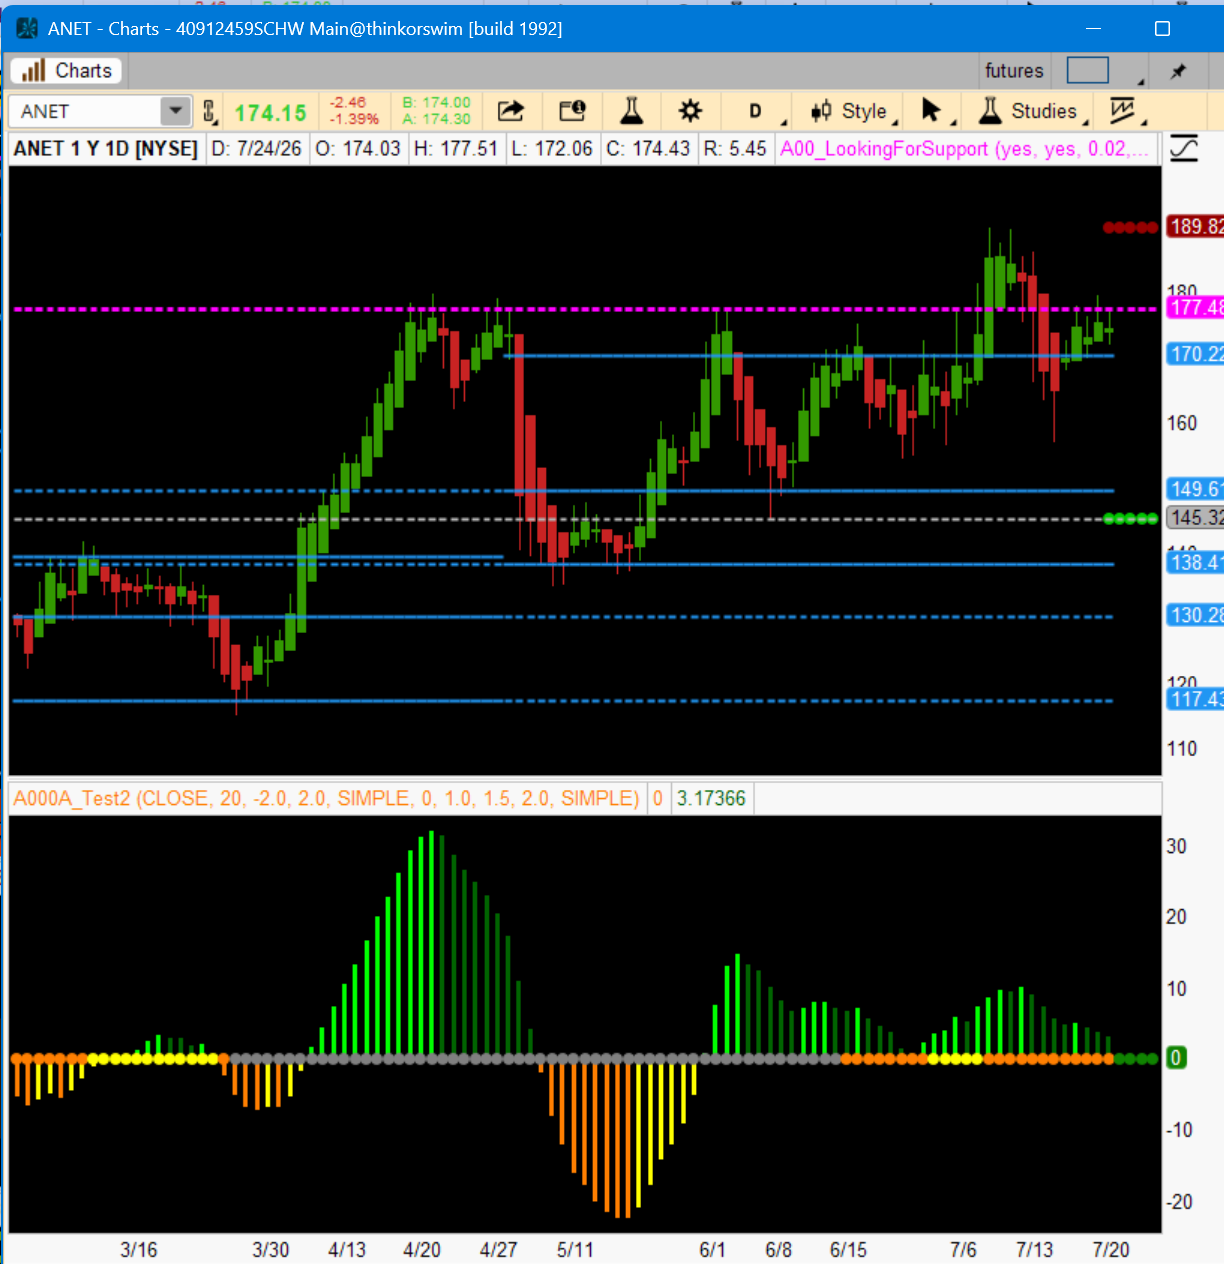
Task: Click the 130.28 price level bubble
Action: tap(1195, 615)
